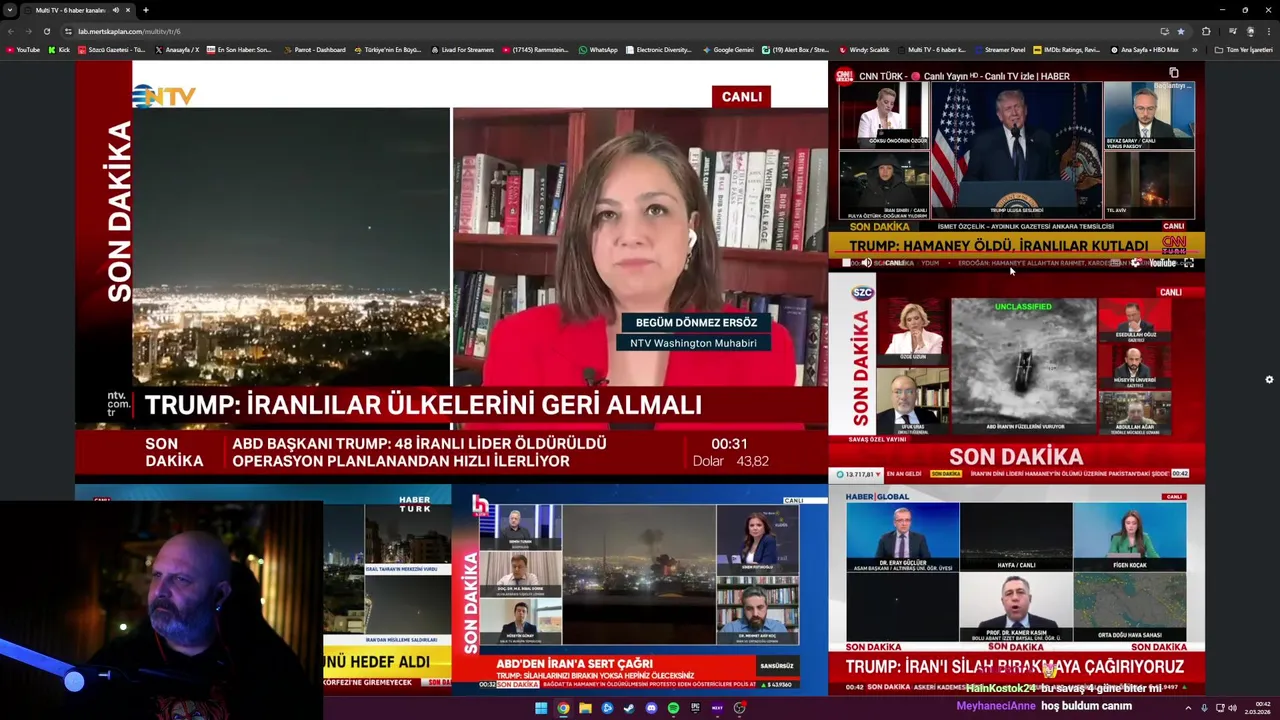Image resolution: width=1280 pixels, height=720 pixels.
Task: Open the Electronic Diversity bookmark
Action: pyautogui.click(x=658, y=49)
